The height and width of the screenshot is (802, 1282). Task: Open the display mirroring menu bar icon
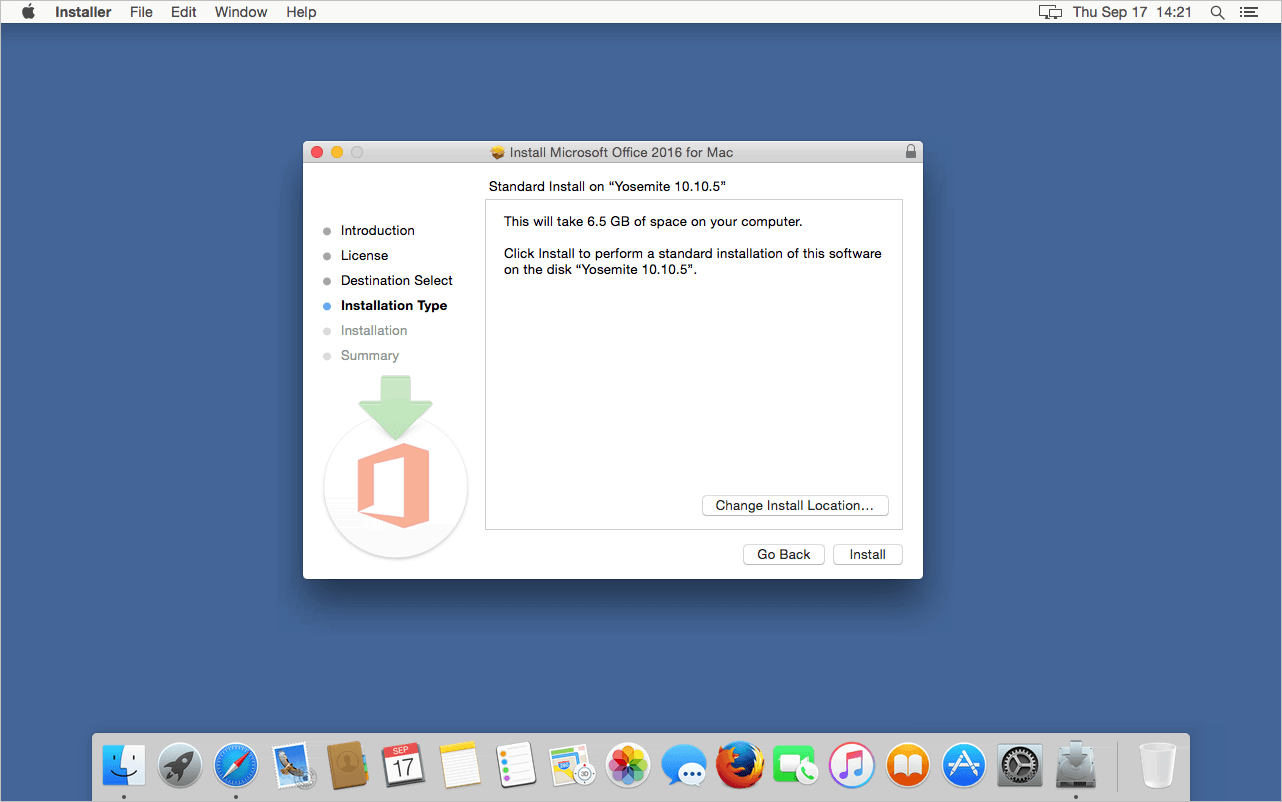coord(1050,12)
